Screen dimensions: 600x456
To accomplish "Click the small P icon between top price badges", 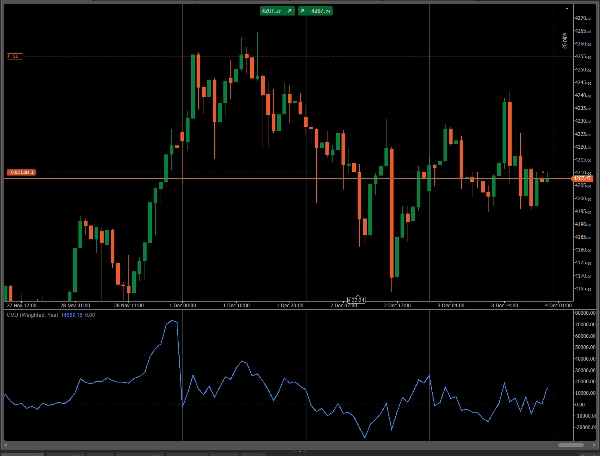I will pos(290,10).
